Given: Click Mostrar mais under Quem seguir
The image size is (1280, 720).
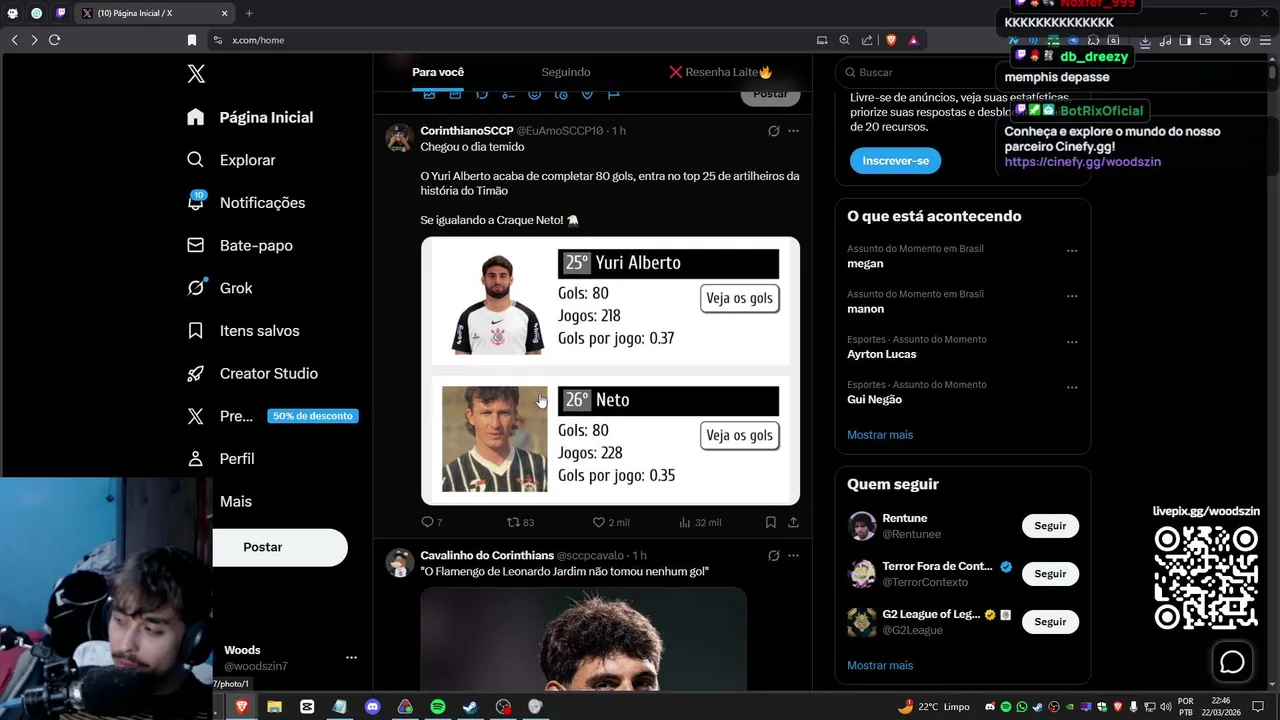Looking at the screenshot, I should click(880, 665).
